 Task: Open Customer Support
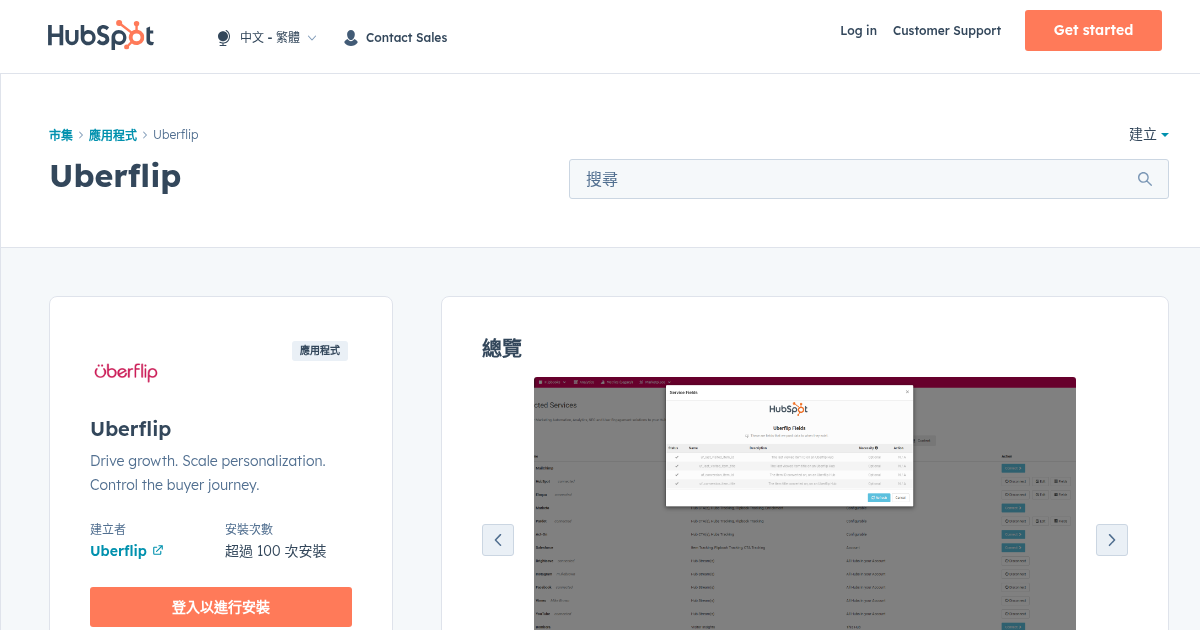coord(946,31)
